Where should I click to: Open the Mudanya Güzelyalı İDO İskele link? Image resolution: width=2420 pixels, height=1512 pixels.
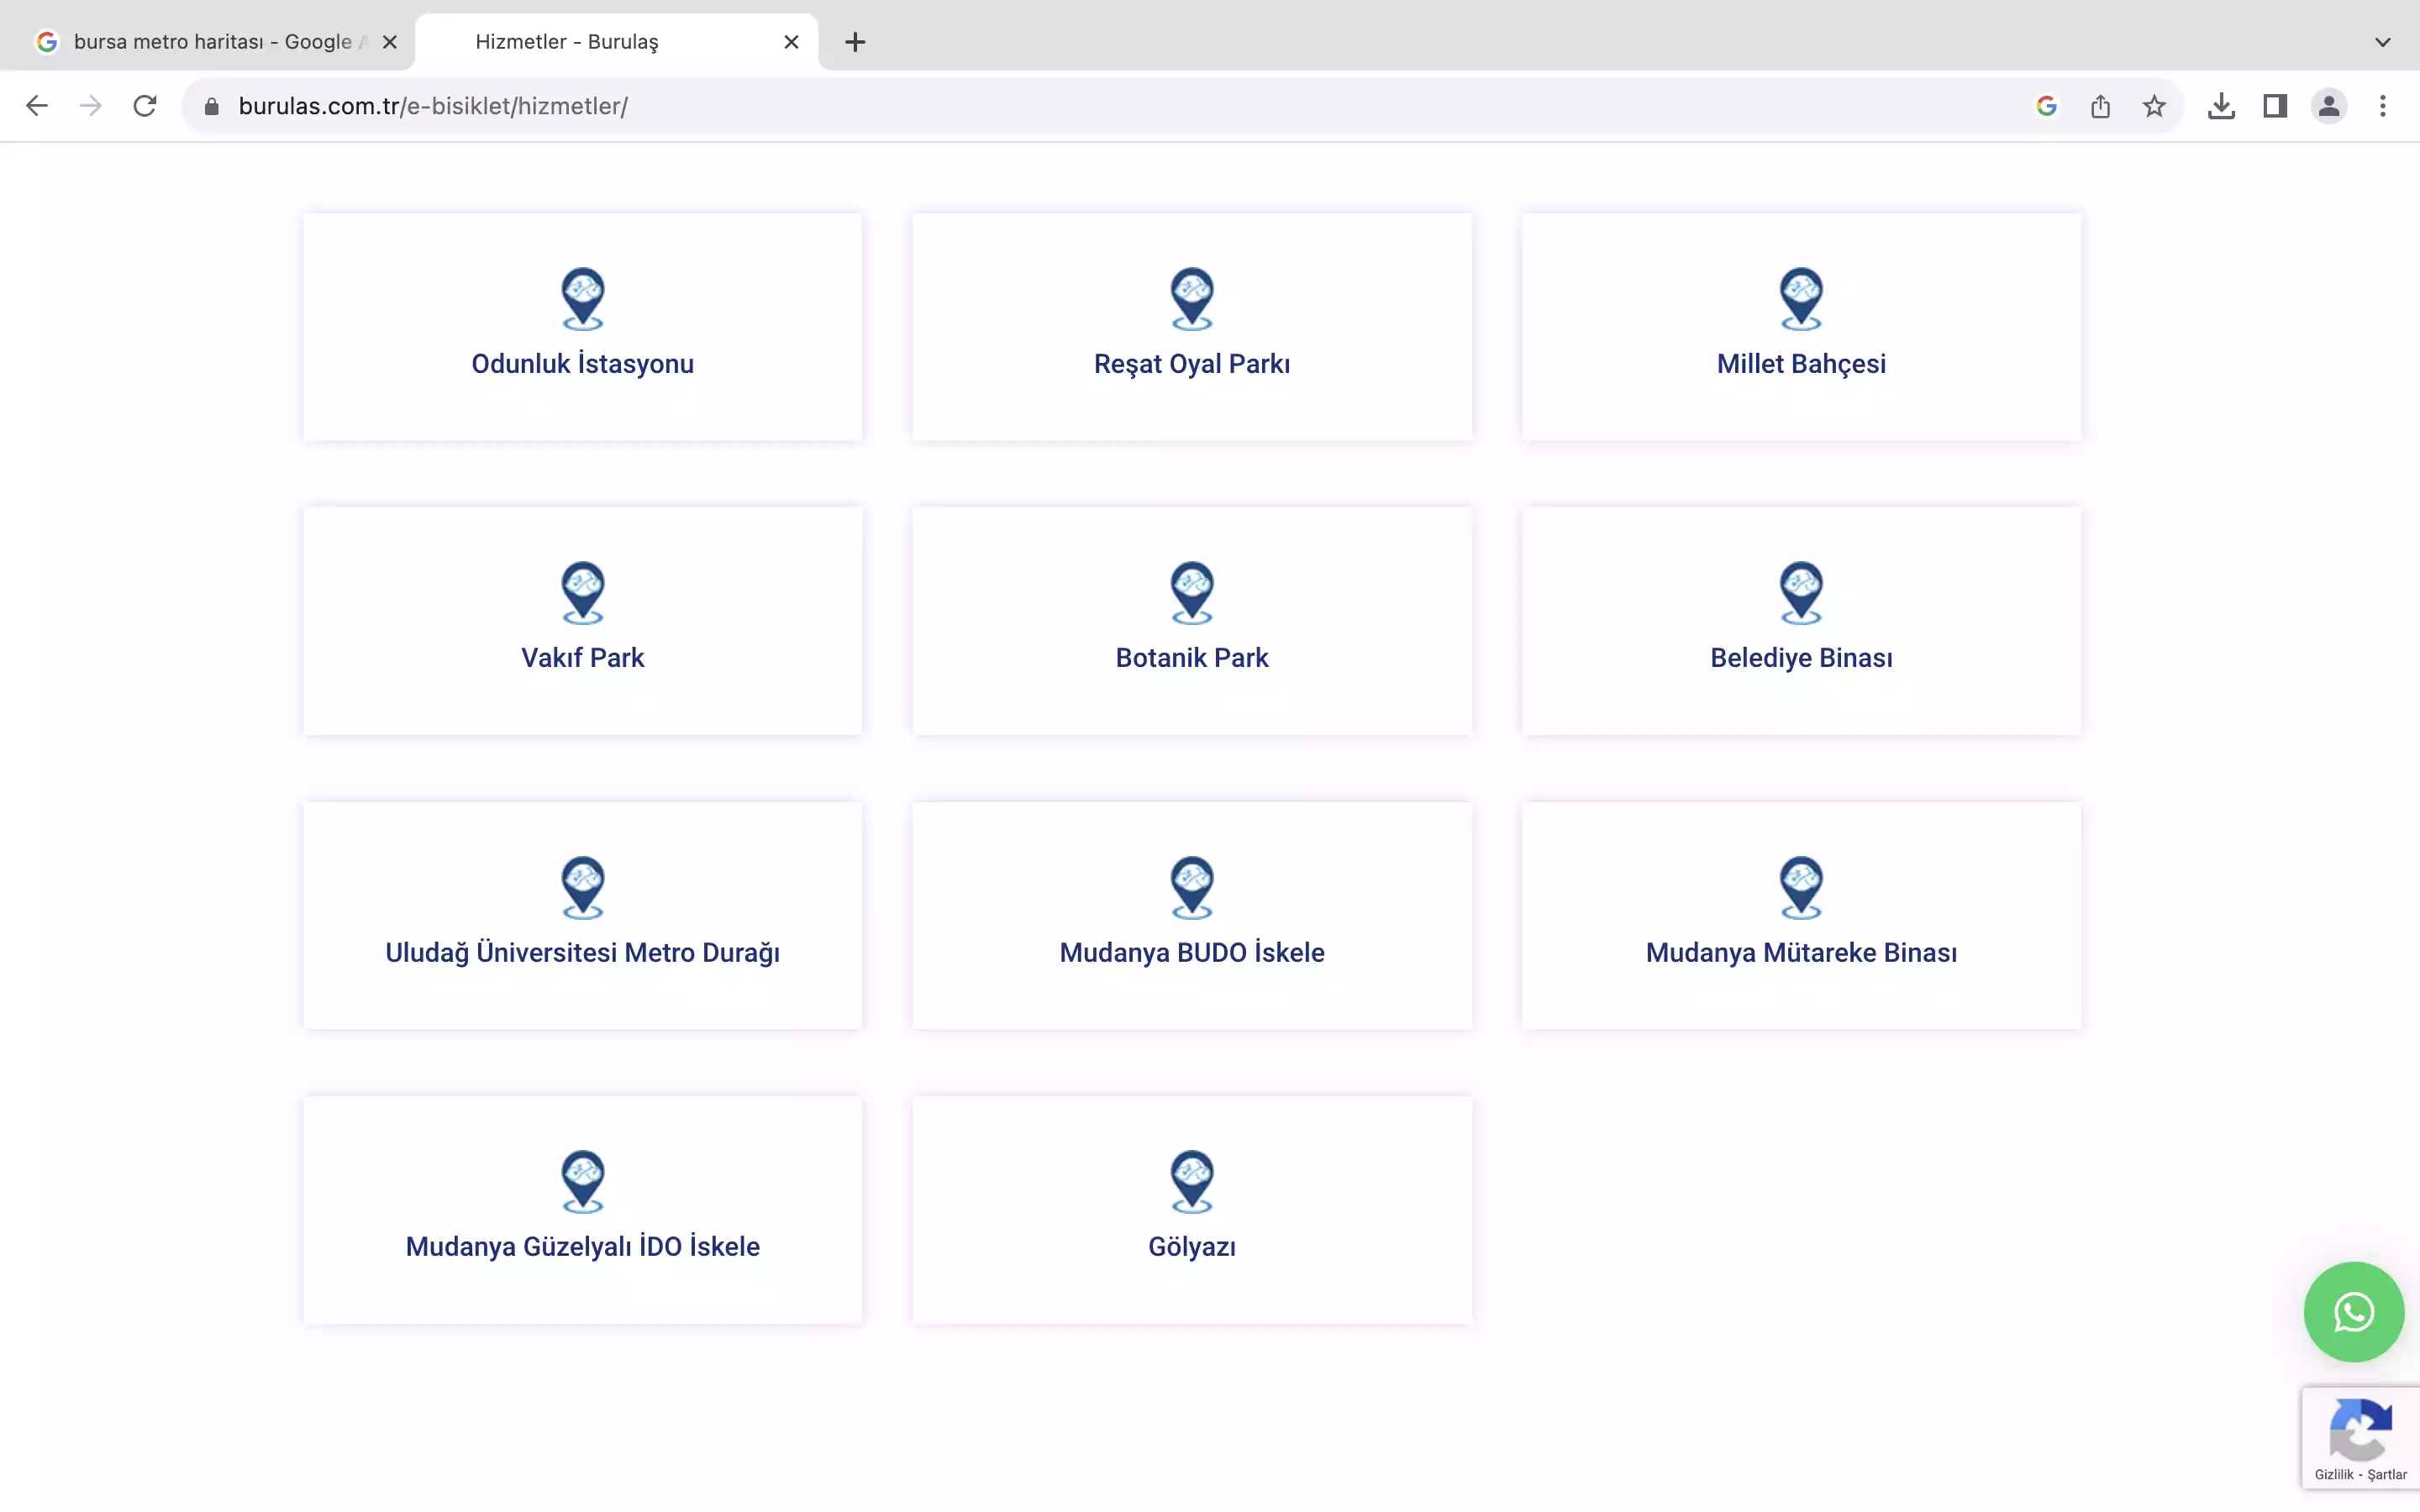[583, 1247]
